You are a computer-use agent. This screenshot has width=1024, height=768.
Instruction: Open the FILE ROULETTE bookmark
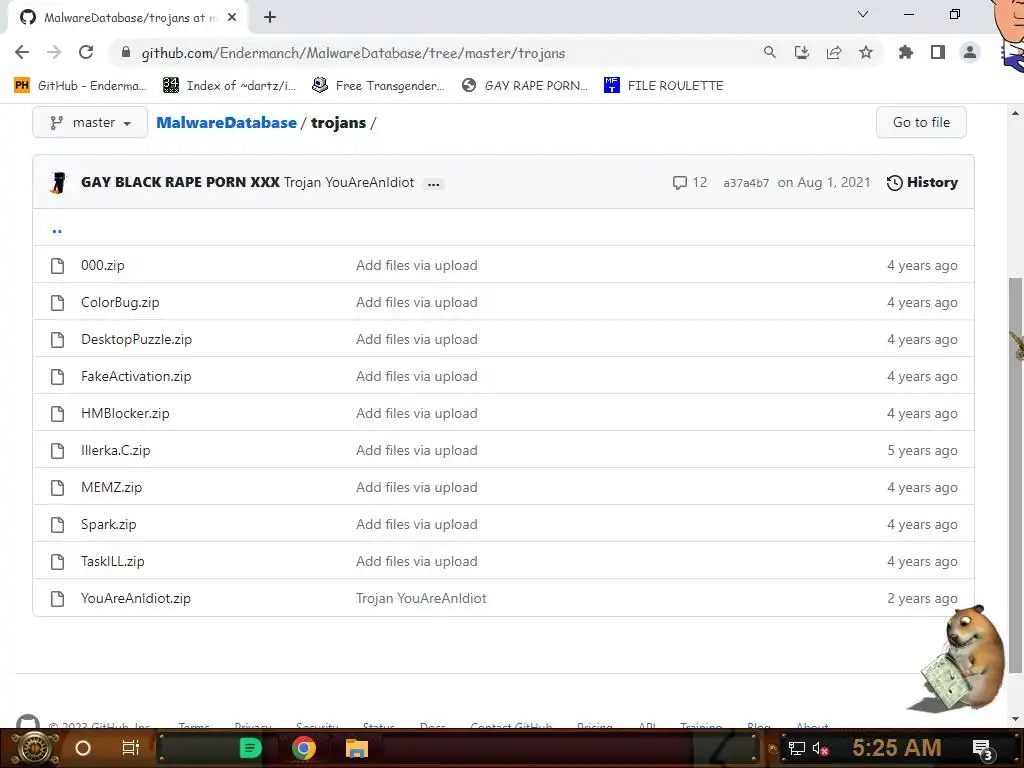click(664, 86)
